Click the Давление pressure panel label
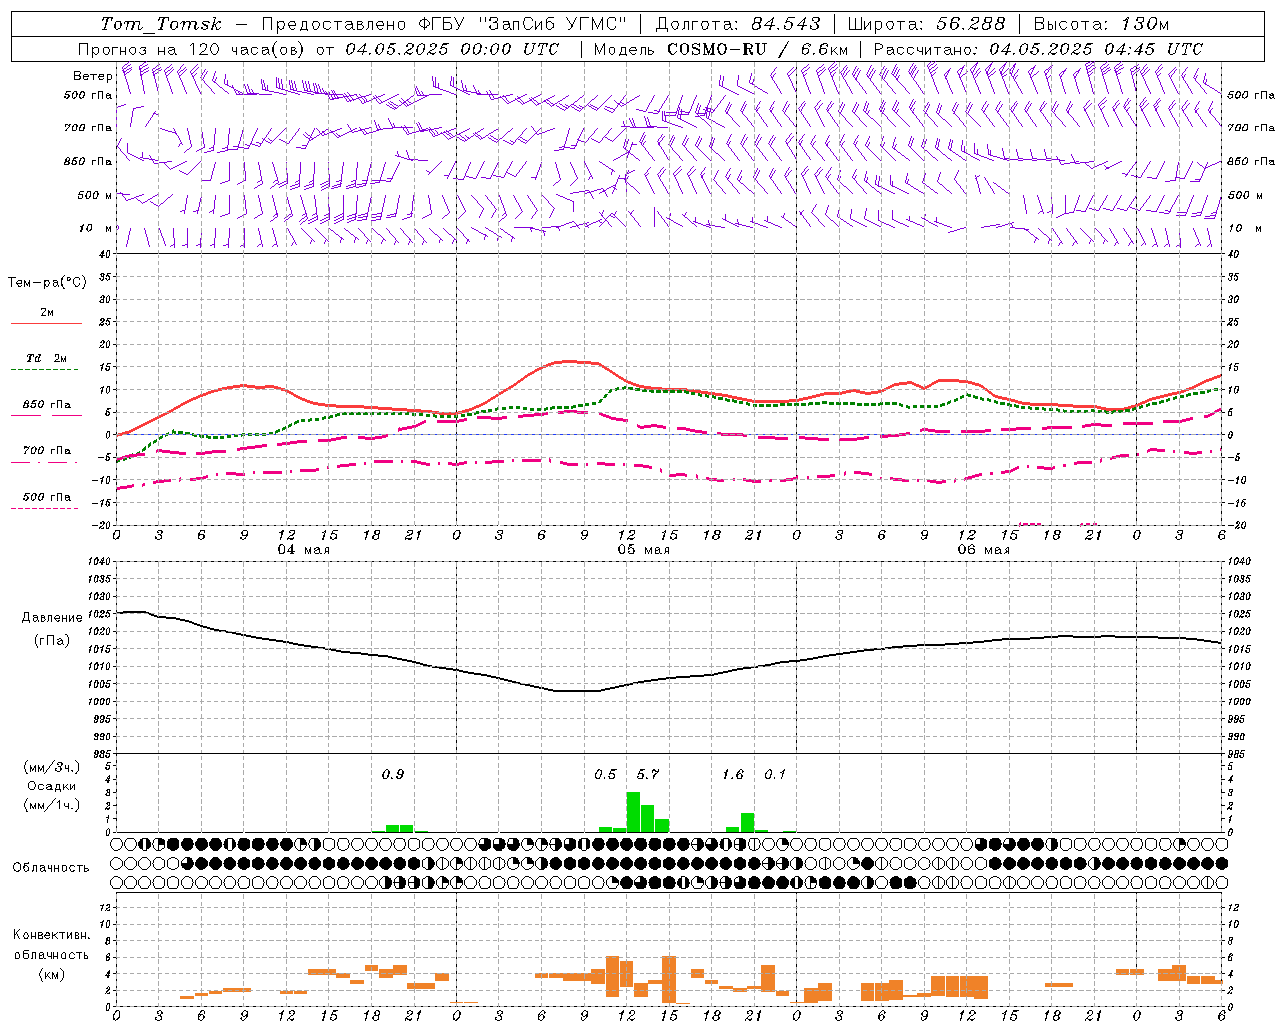The height and width of the screenshot is (1024, 1280). click(50, 618)
